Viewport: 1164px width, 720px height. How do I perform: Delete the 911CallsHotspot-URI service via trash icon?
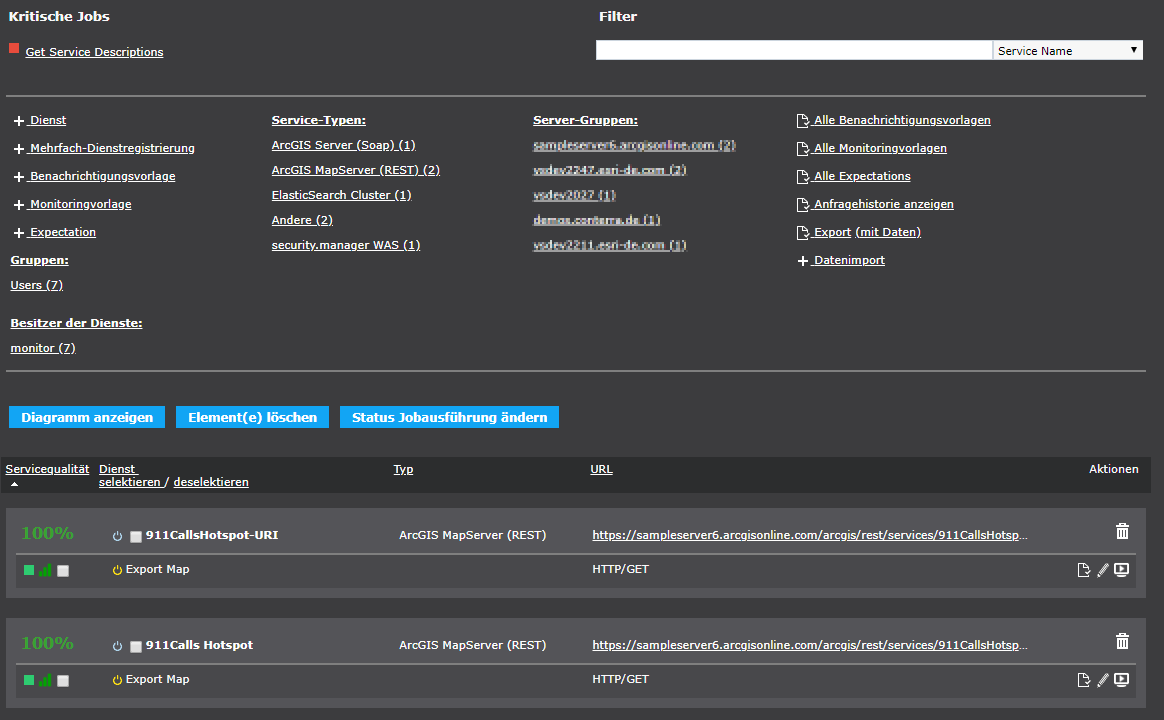[x=1122, y=532]
